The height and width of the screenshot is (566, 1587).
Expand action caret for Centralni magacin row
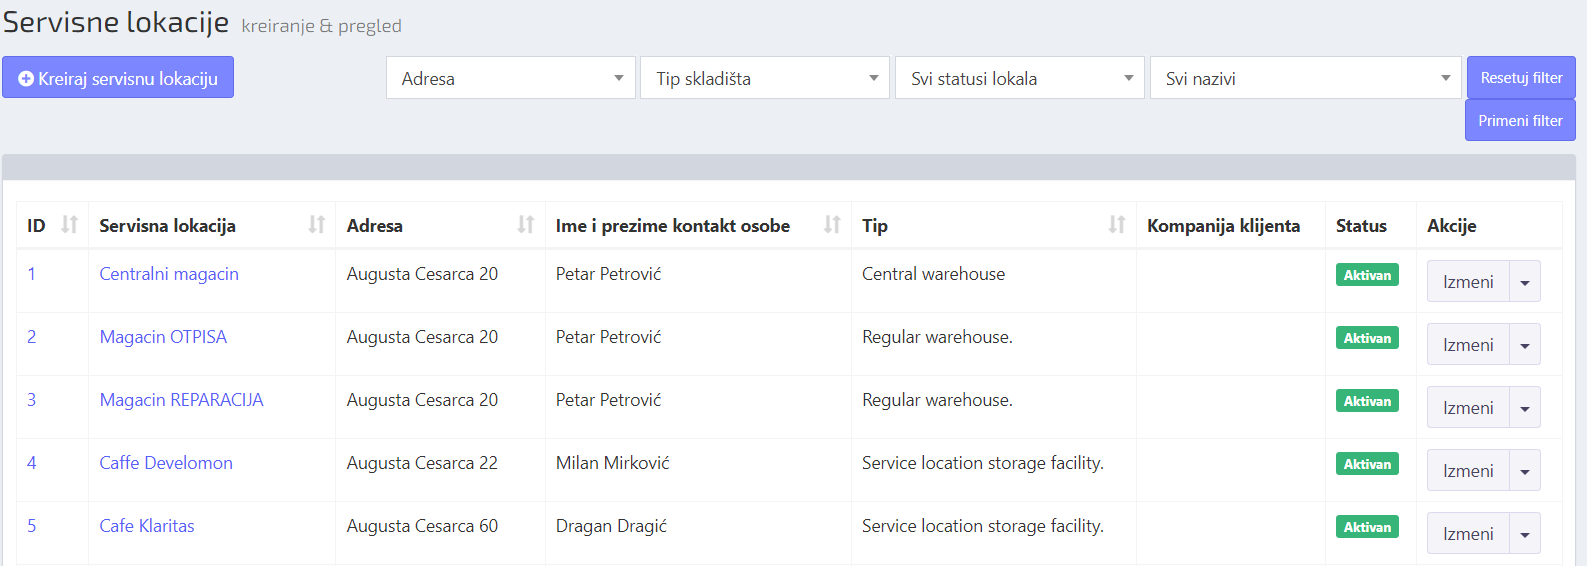1524,282
